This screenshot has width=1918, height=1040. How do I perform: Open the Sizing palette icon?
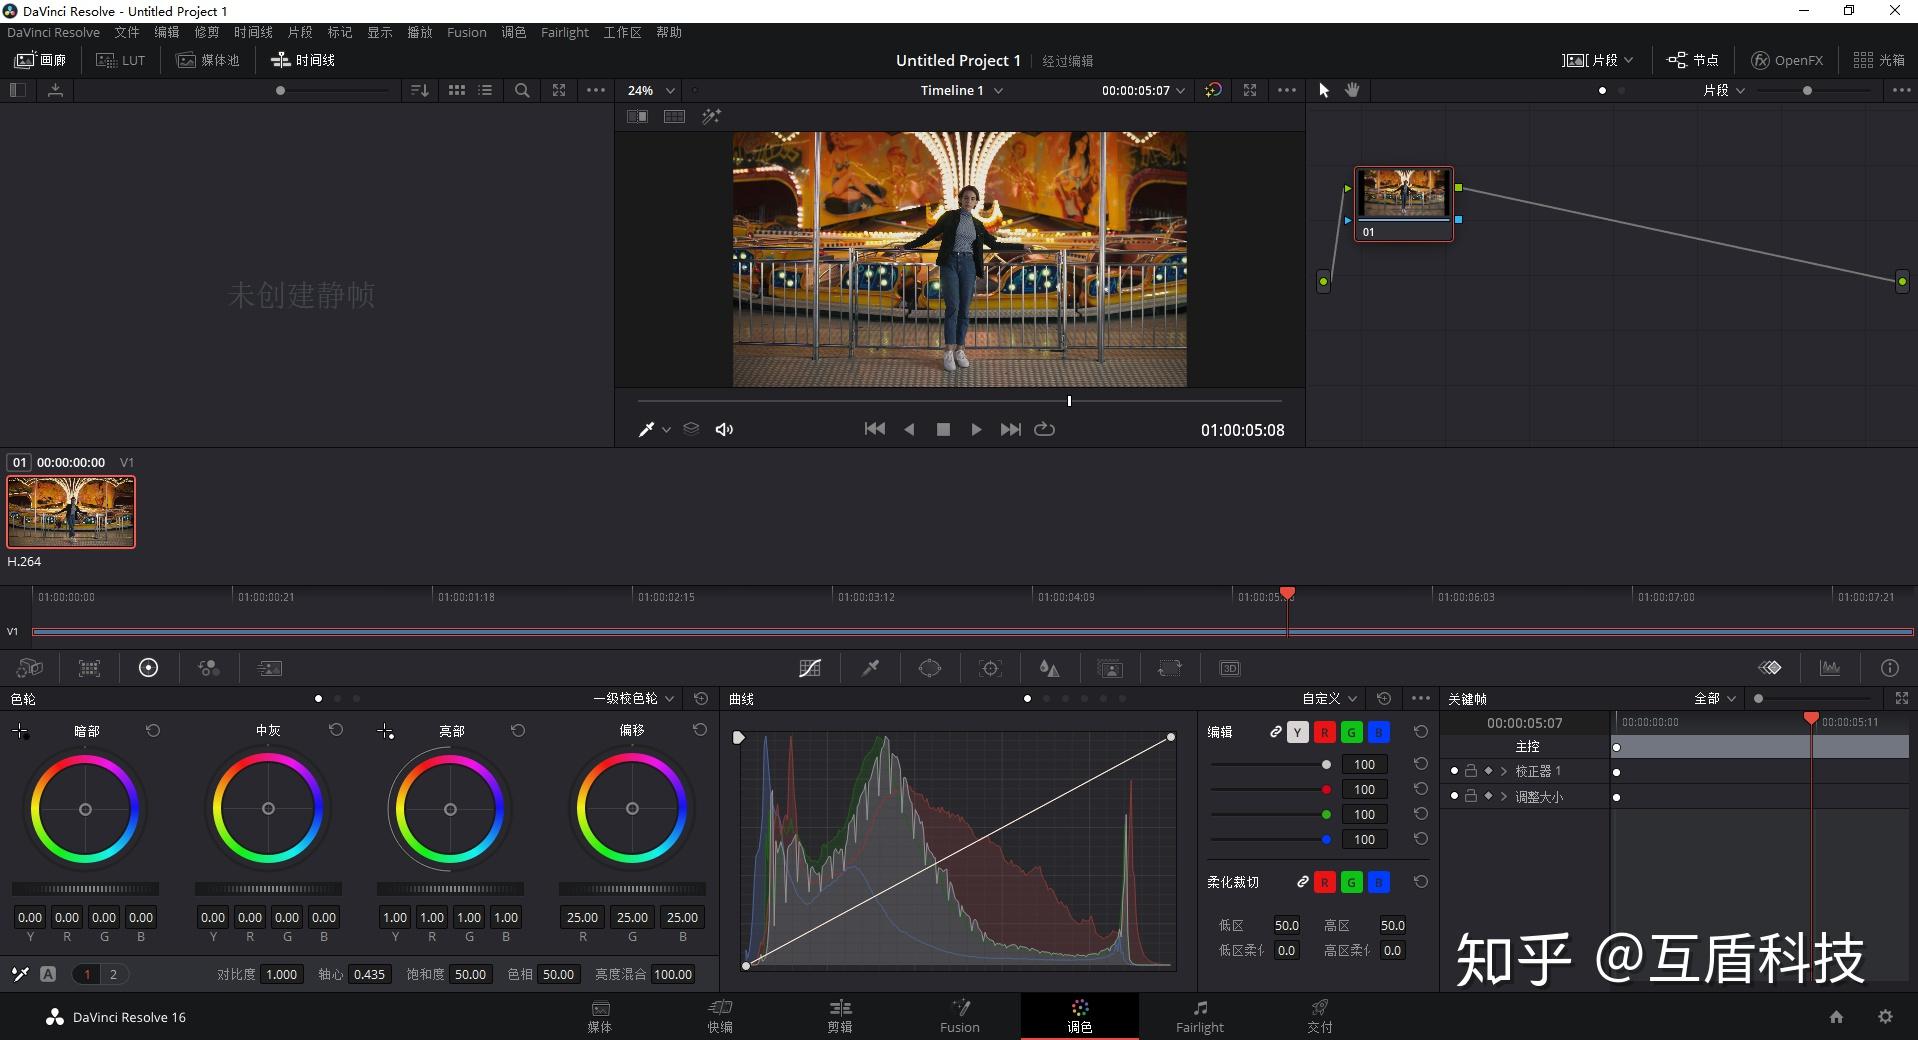[x=1169, y=668]
